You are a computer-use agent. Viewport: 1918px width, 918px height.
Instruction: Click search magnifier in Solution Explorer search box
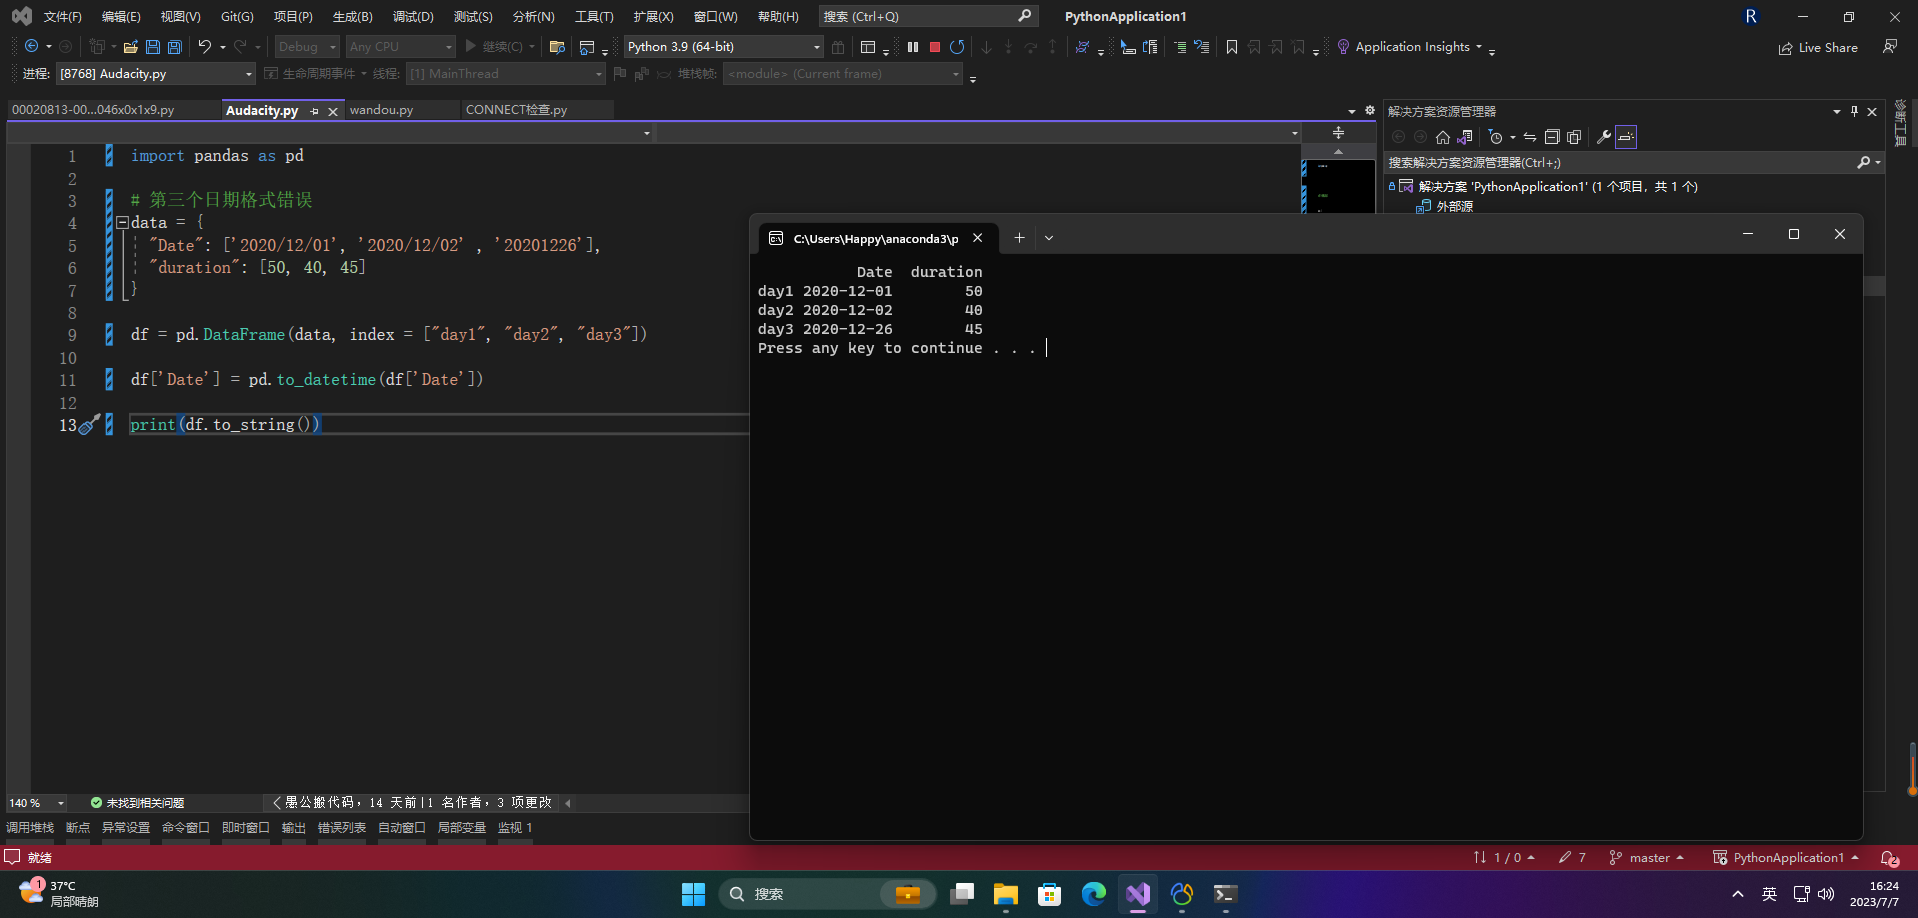point(1863,162)
